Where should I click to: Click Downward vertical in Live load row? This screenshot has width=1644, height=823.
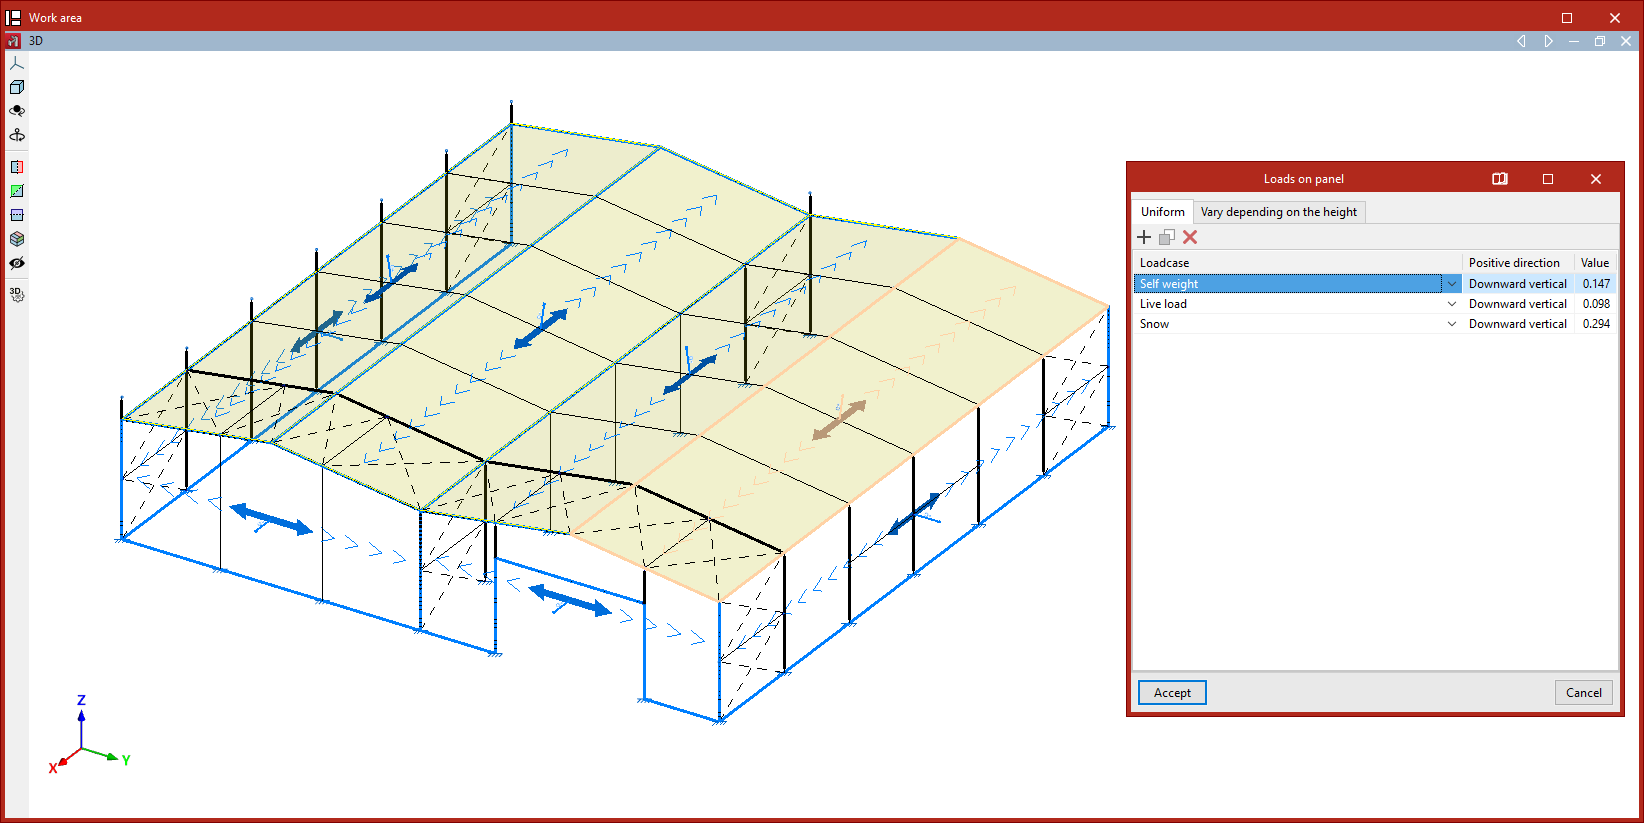pos(1518,304)
